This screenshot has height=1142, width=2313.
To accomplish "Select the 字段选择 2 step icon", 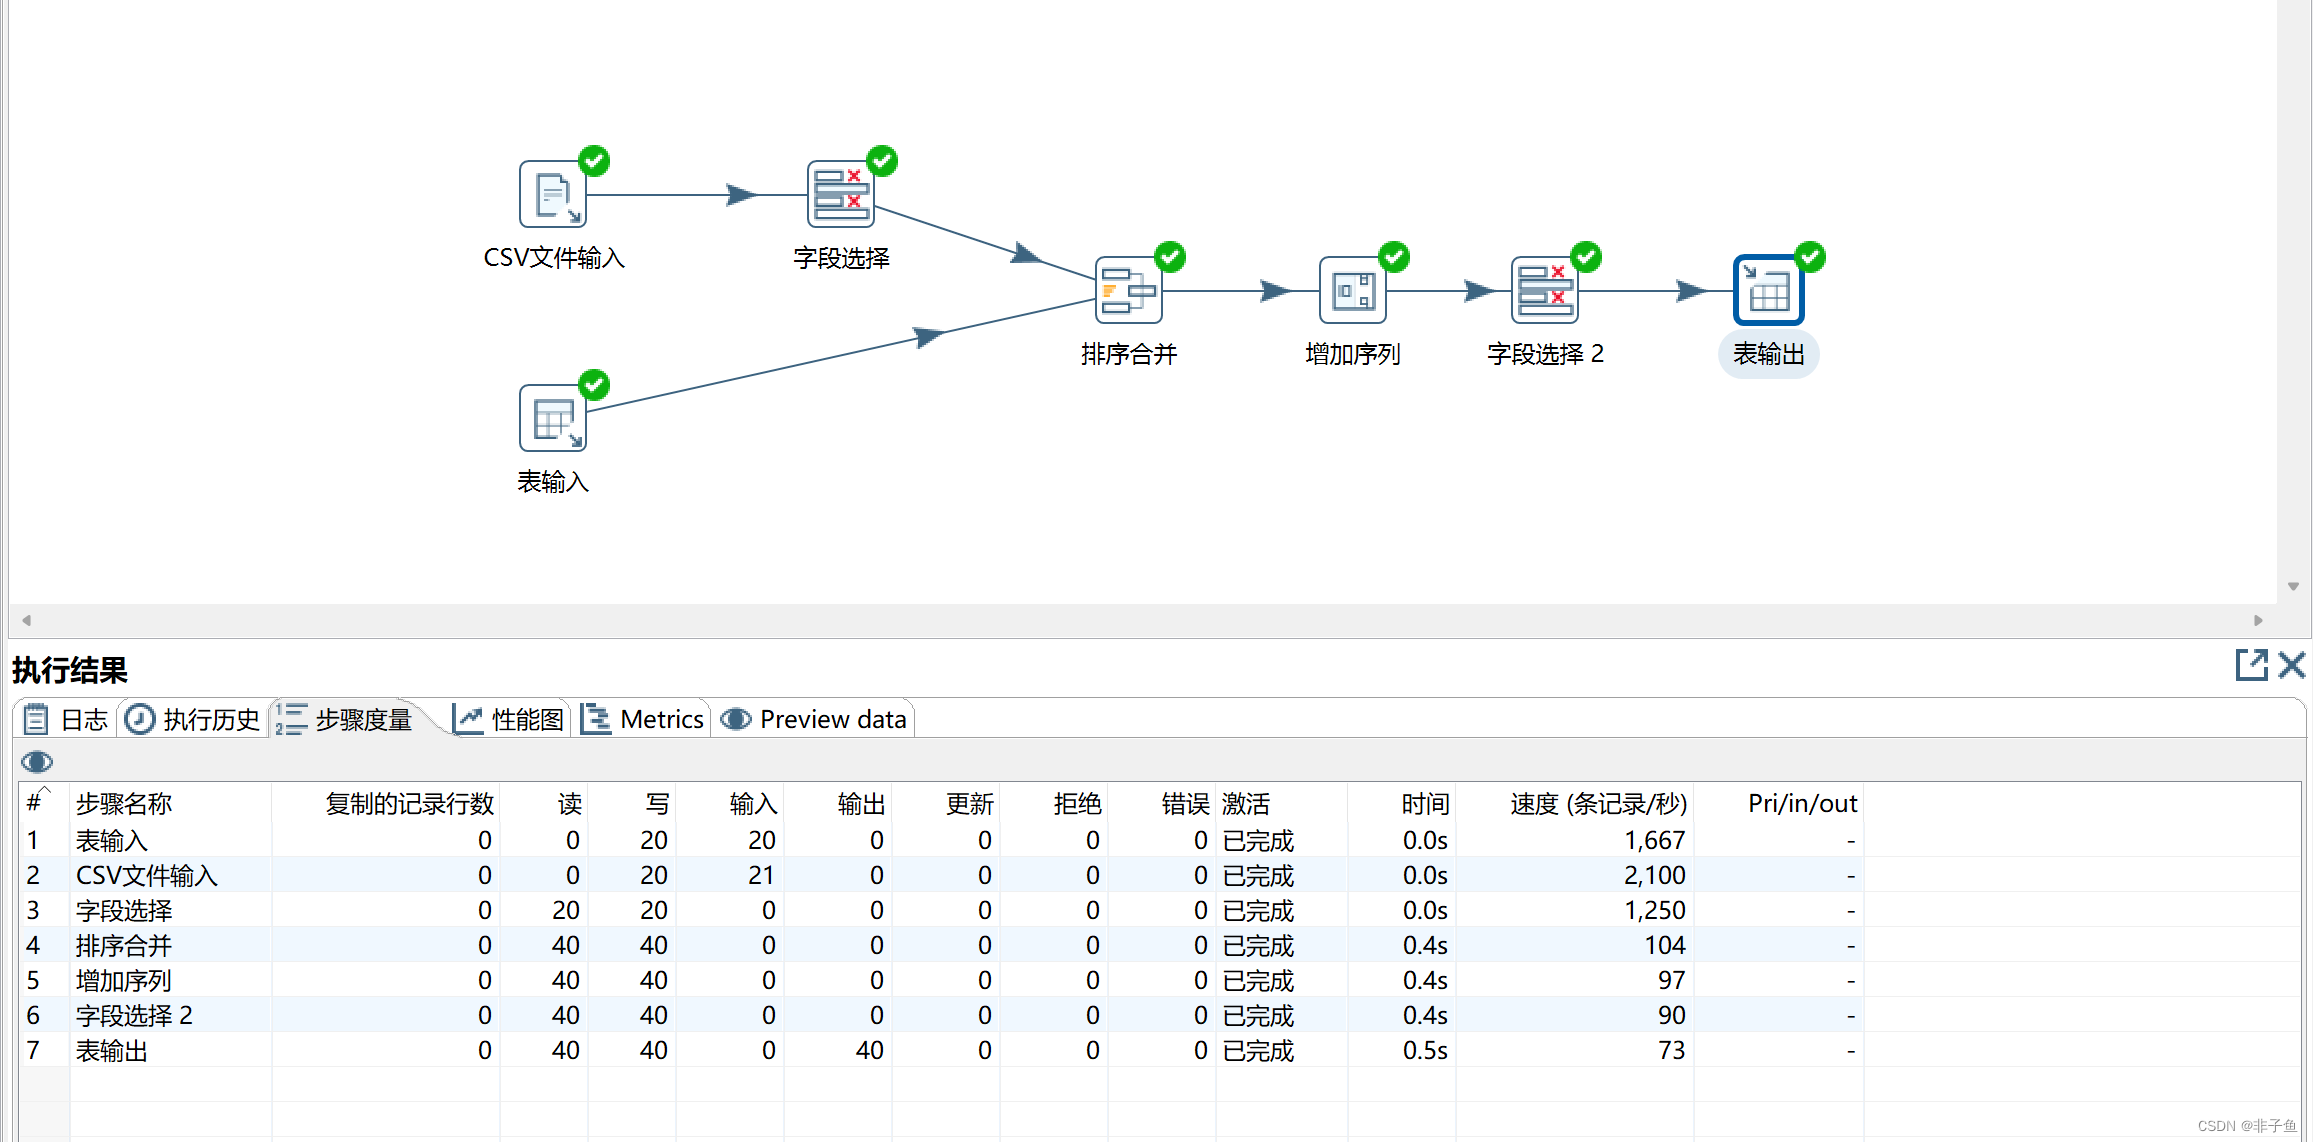I will pyautogui.click(x=1544, y=290).
